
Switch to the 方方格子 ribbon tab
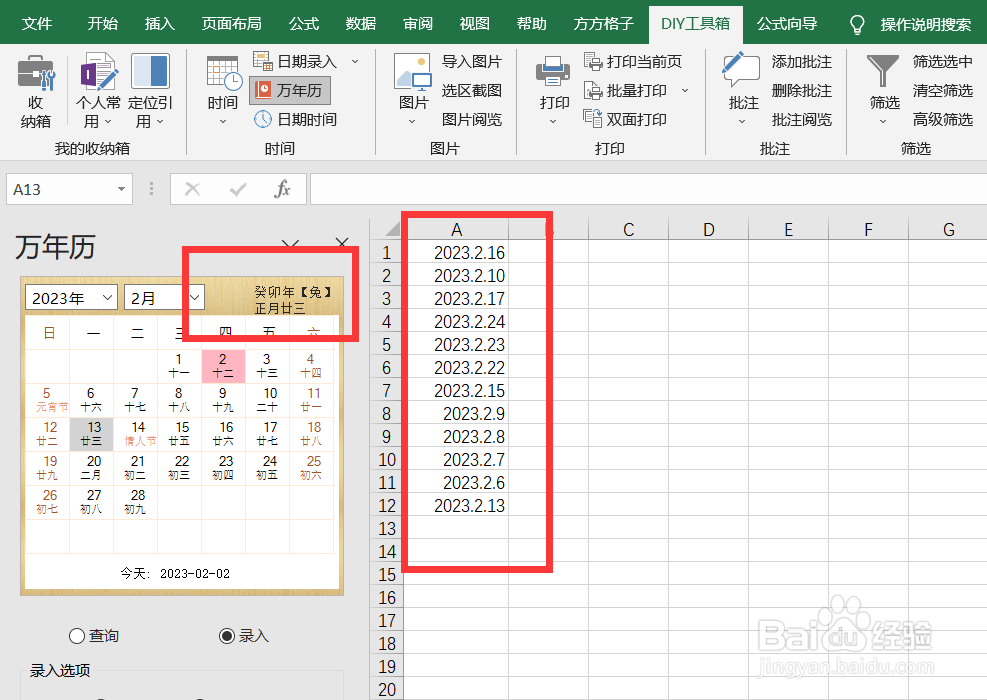603,22
